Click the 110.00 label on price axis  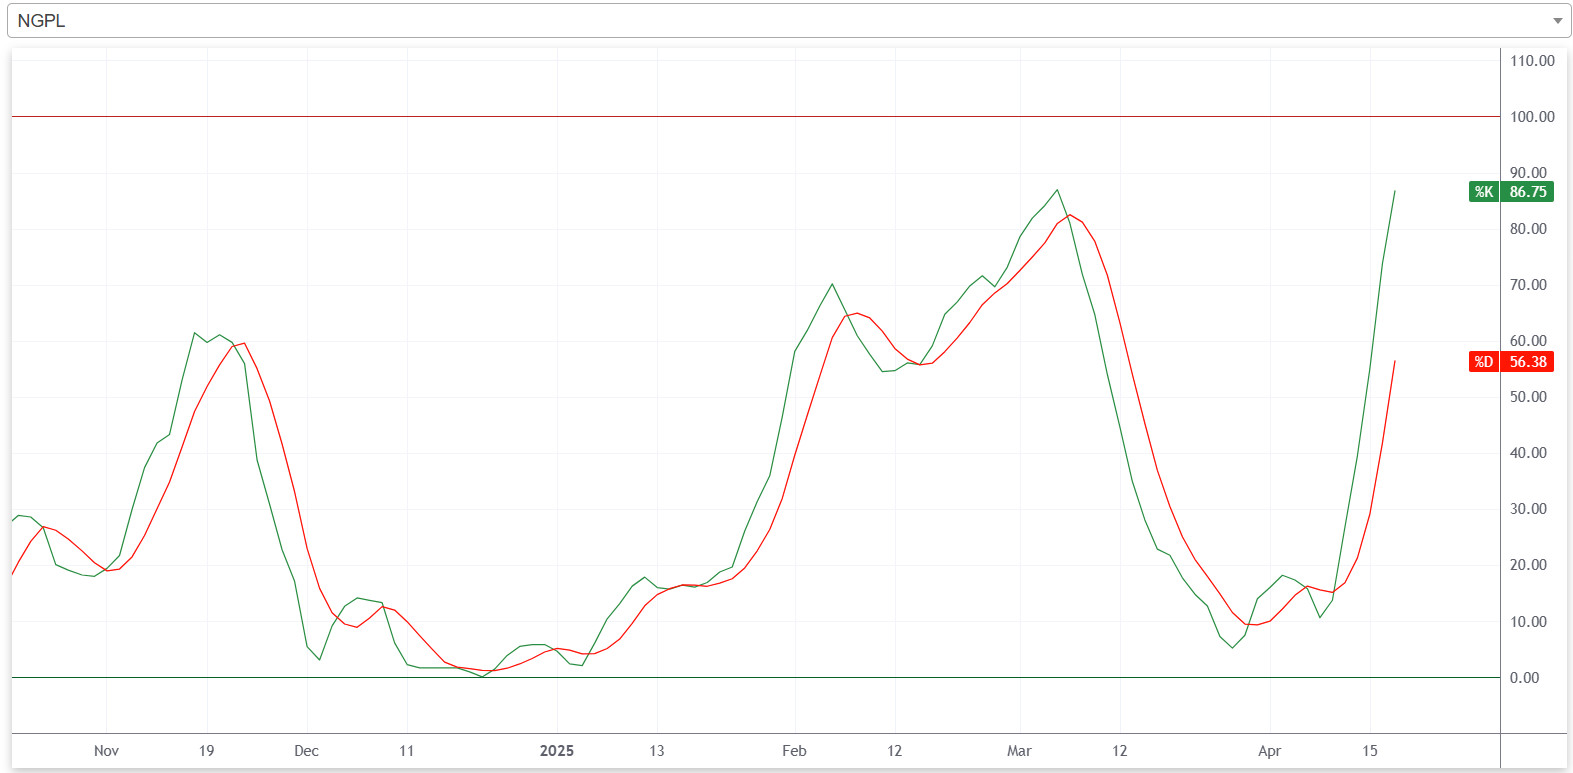[x=1532, y=61]
